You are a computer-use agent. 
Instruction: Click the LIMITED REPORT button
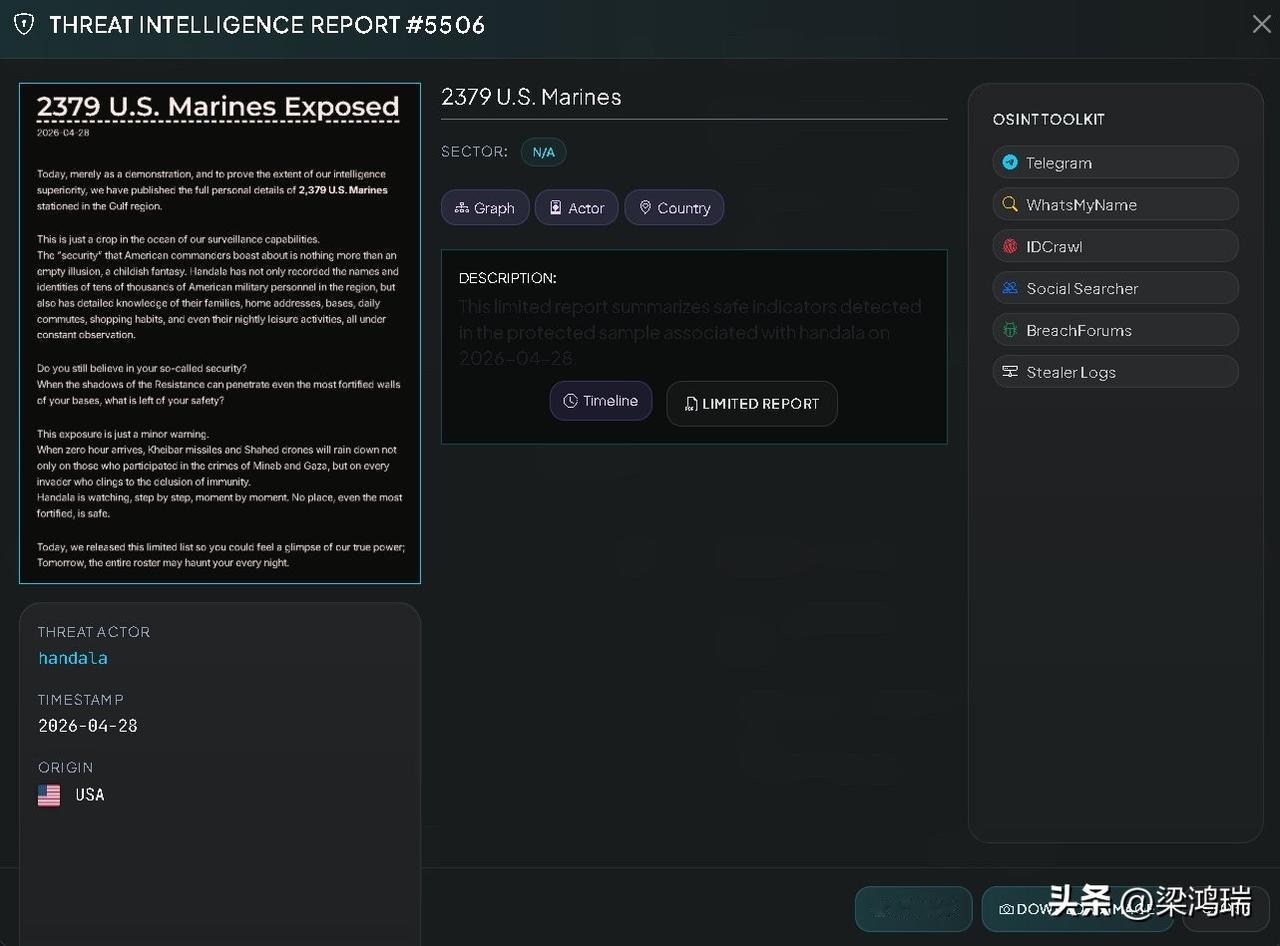pyautogui.click(x=752, y=404)
